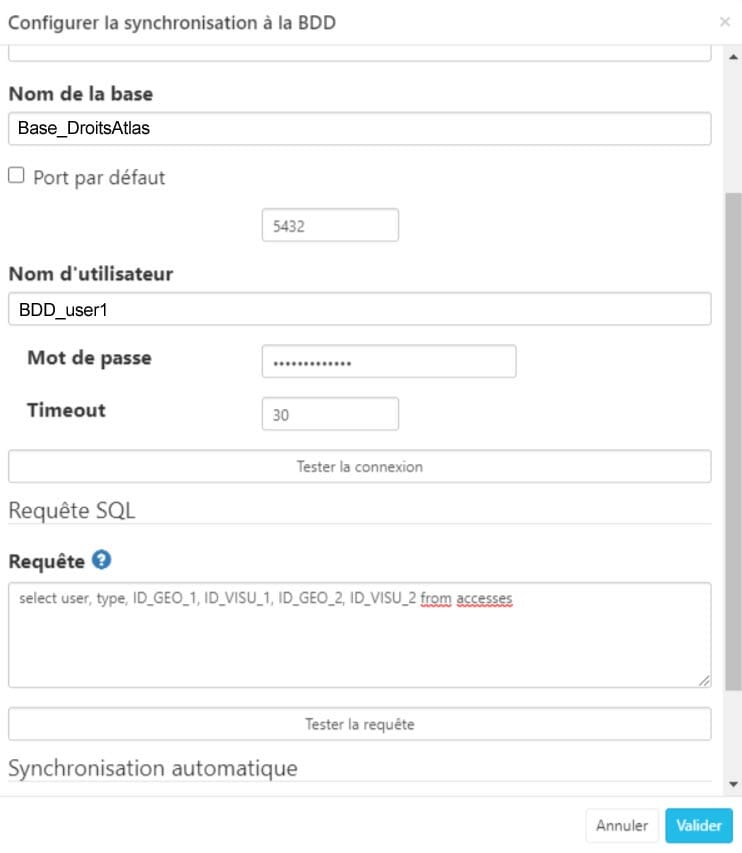Close the BDD synchronisation dialog
Viewport: 742px width, 853px height.
coord(725,22)
